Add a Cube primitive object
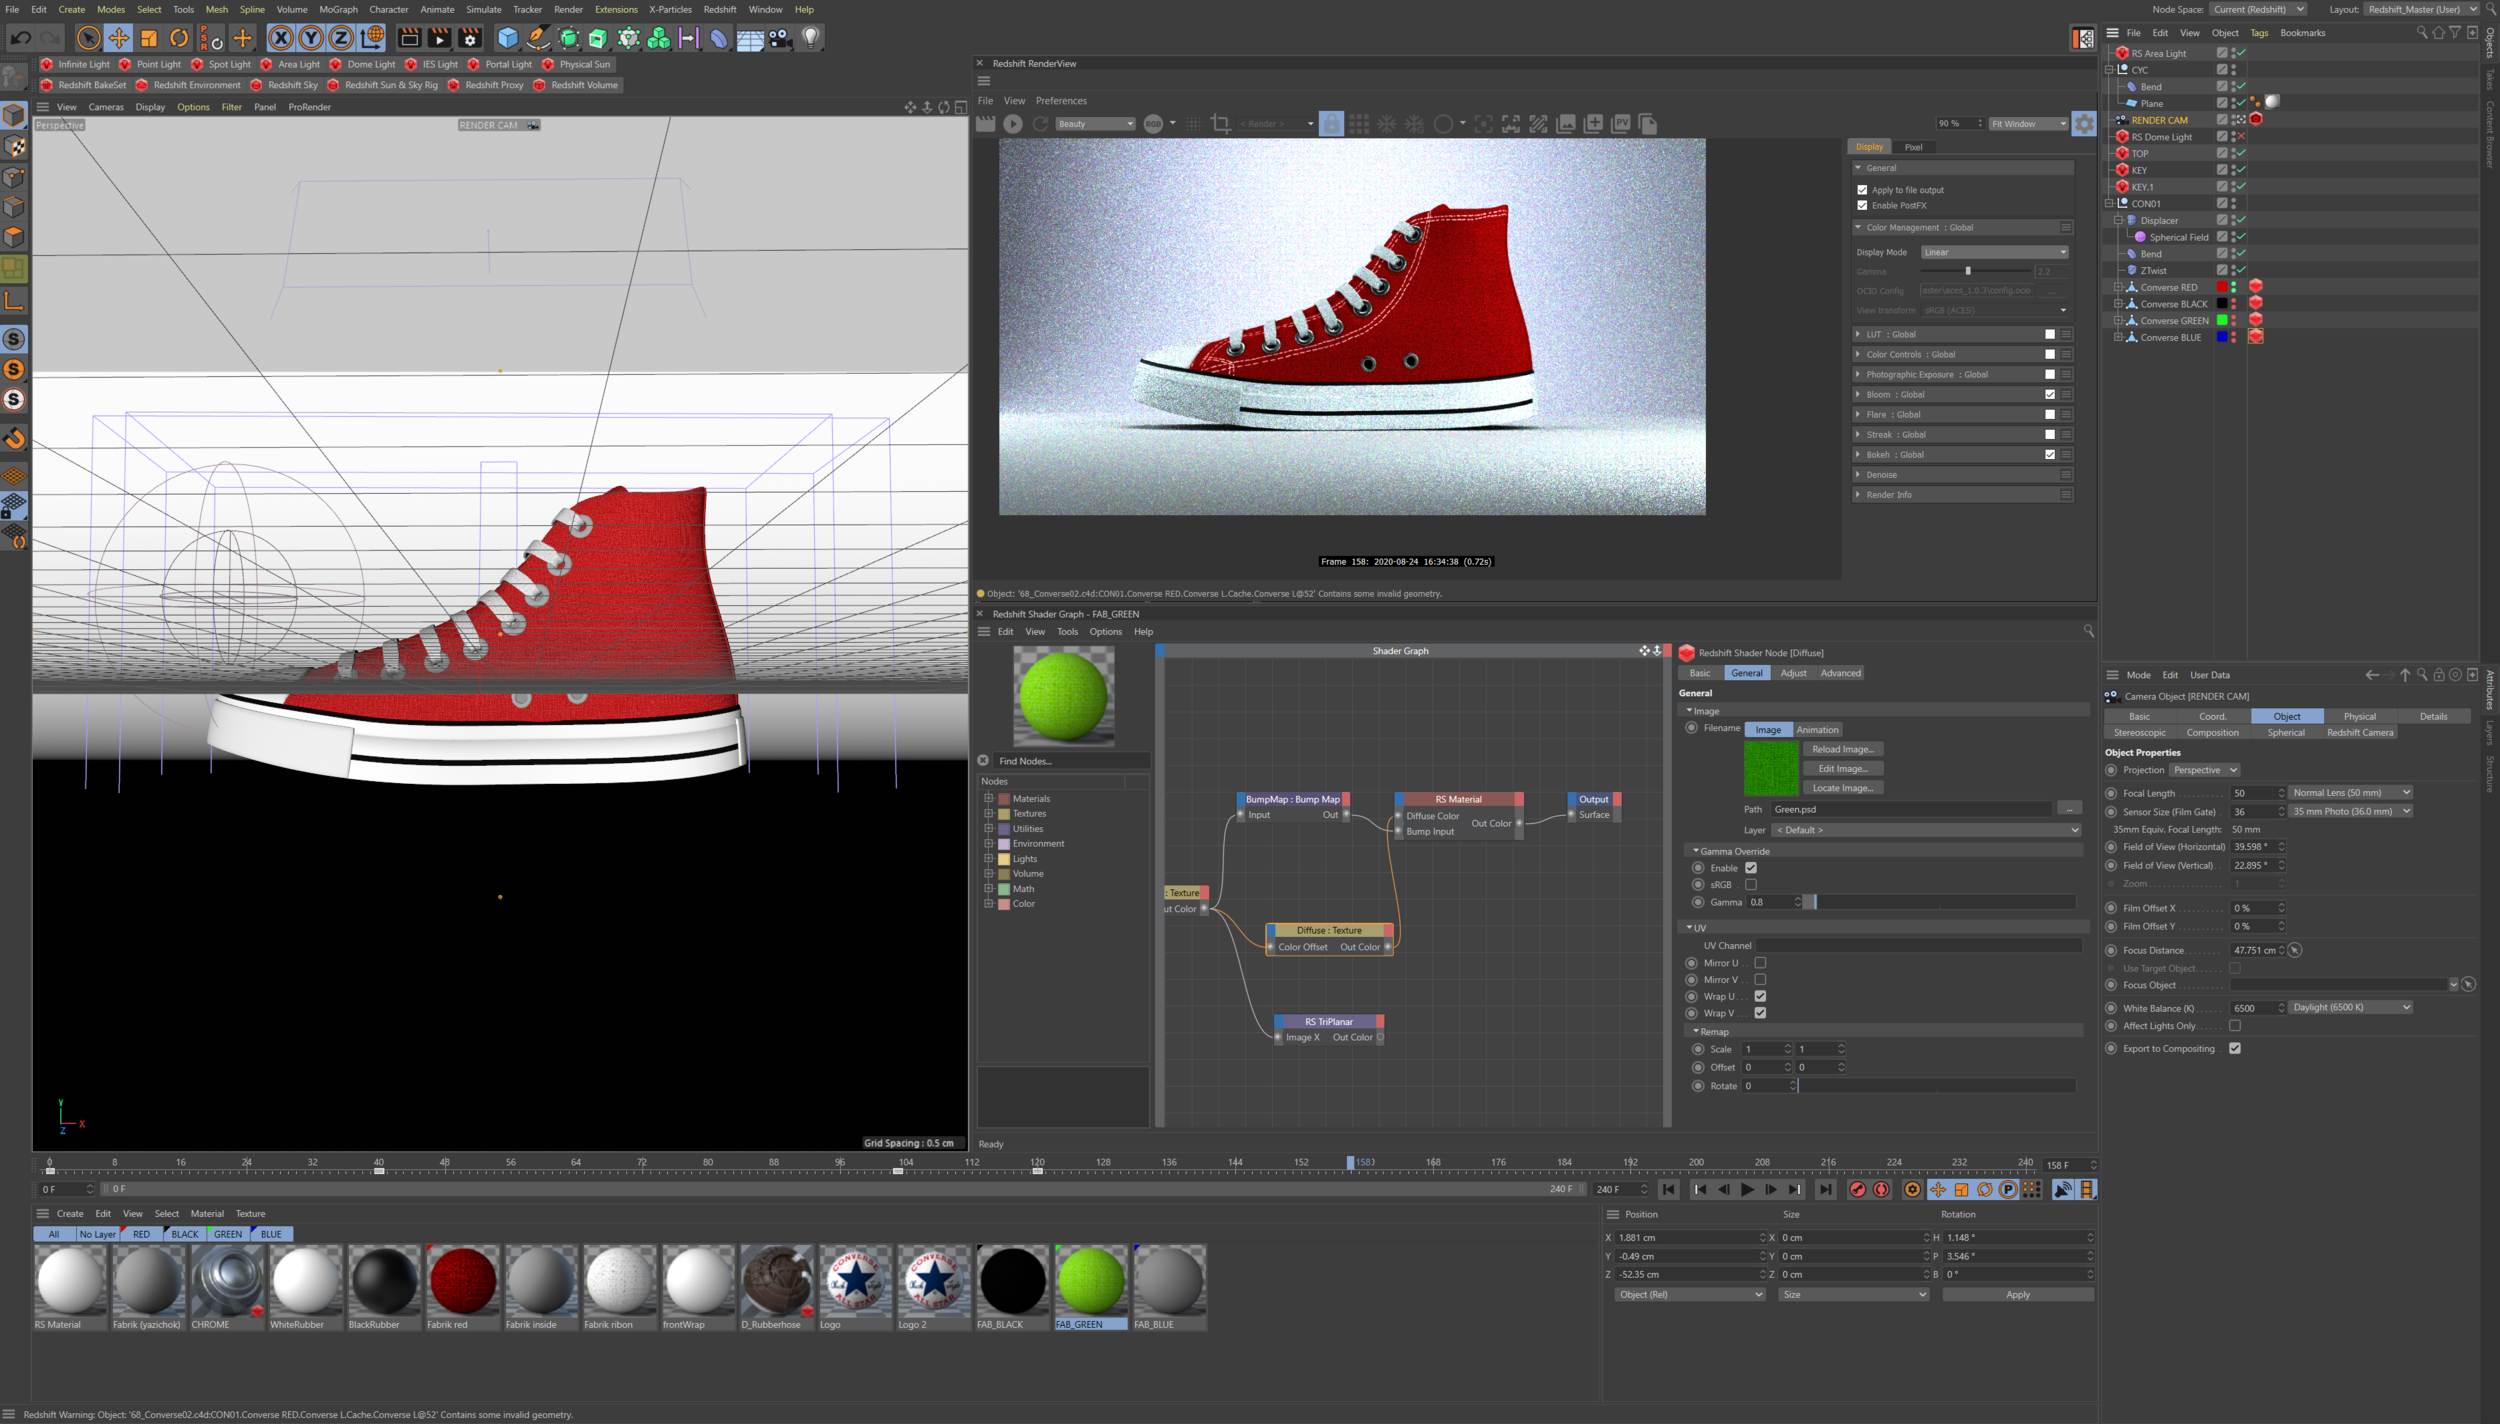 click(508, 38)
